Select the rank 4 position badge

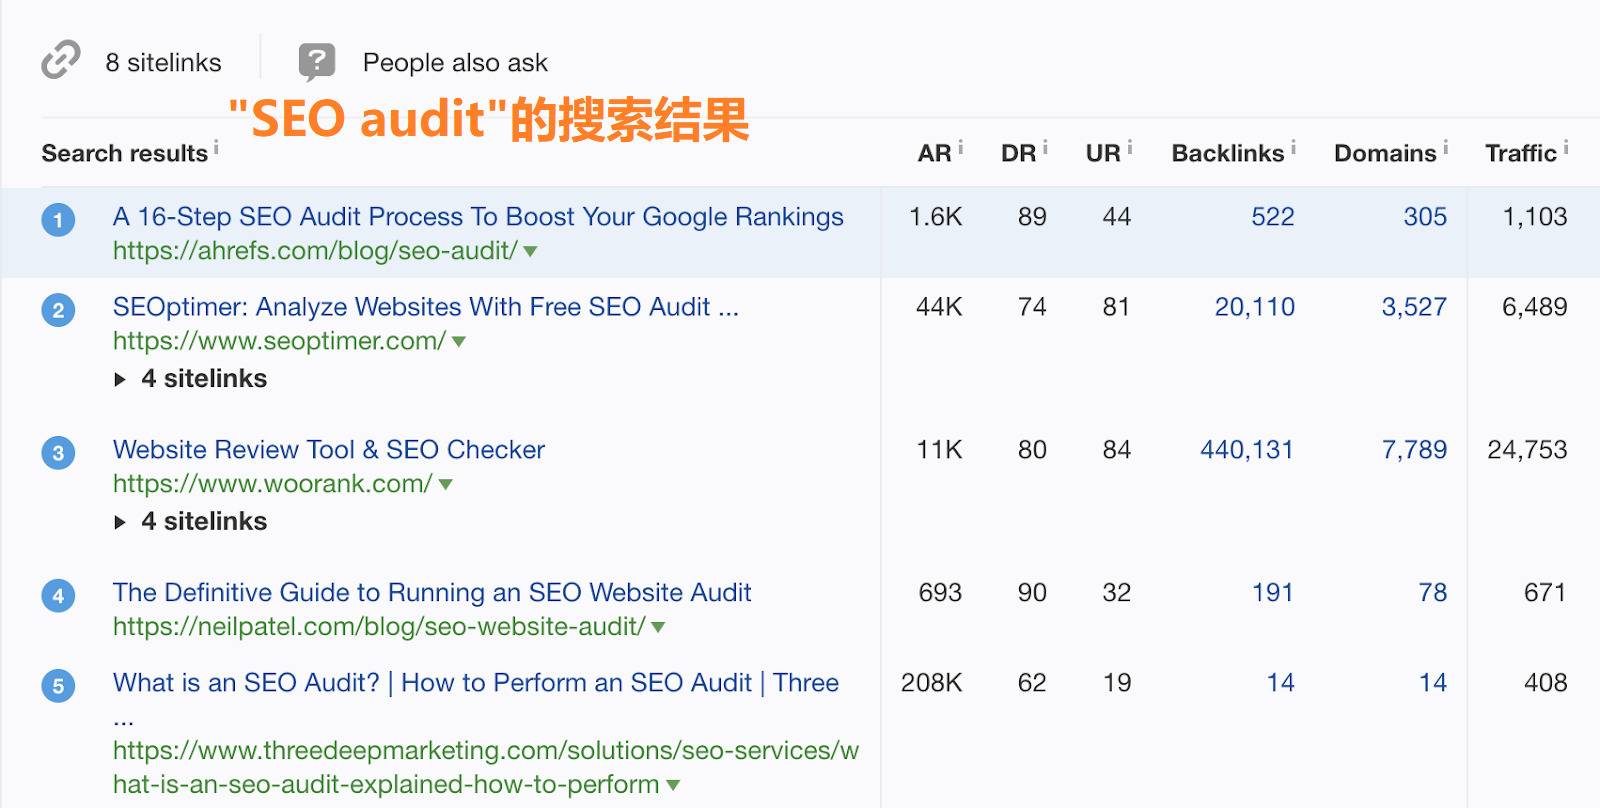click(x=58, y=597)
